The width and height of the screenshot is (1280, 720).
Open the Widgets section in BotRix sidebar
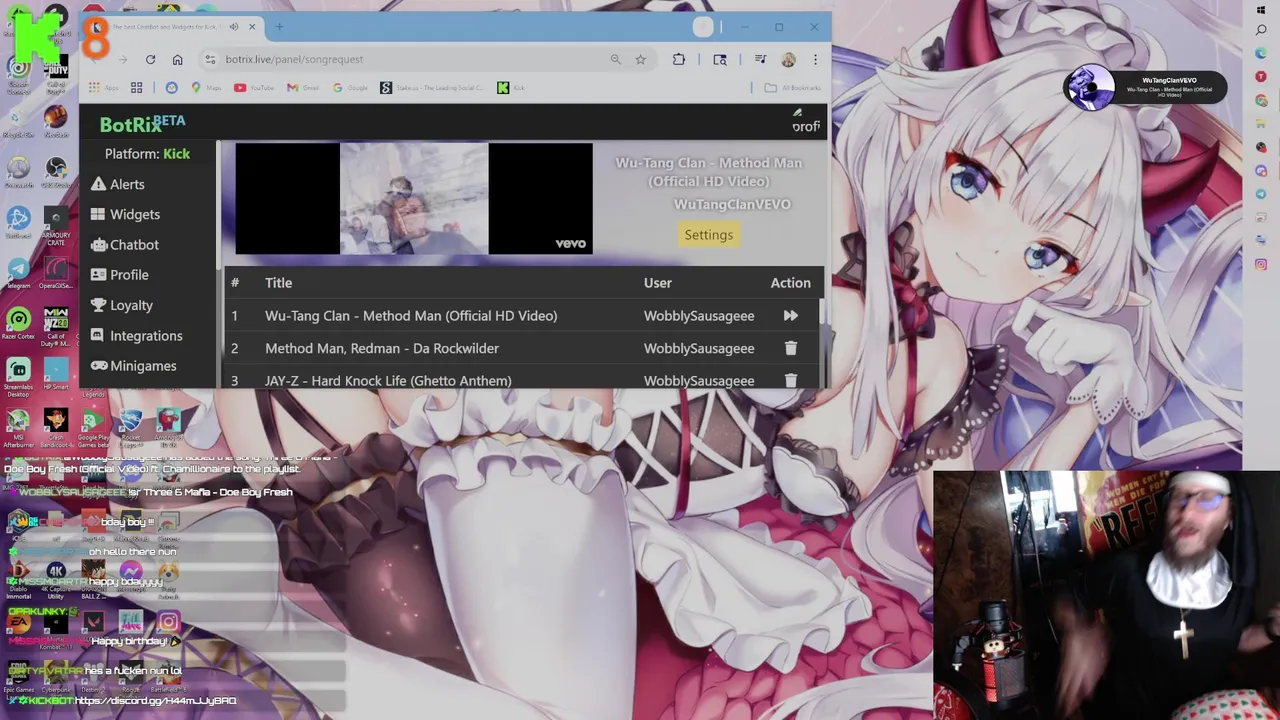point(124,214)
